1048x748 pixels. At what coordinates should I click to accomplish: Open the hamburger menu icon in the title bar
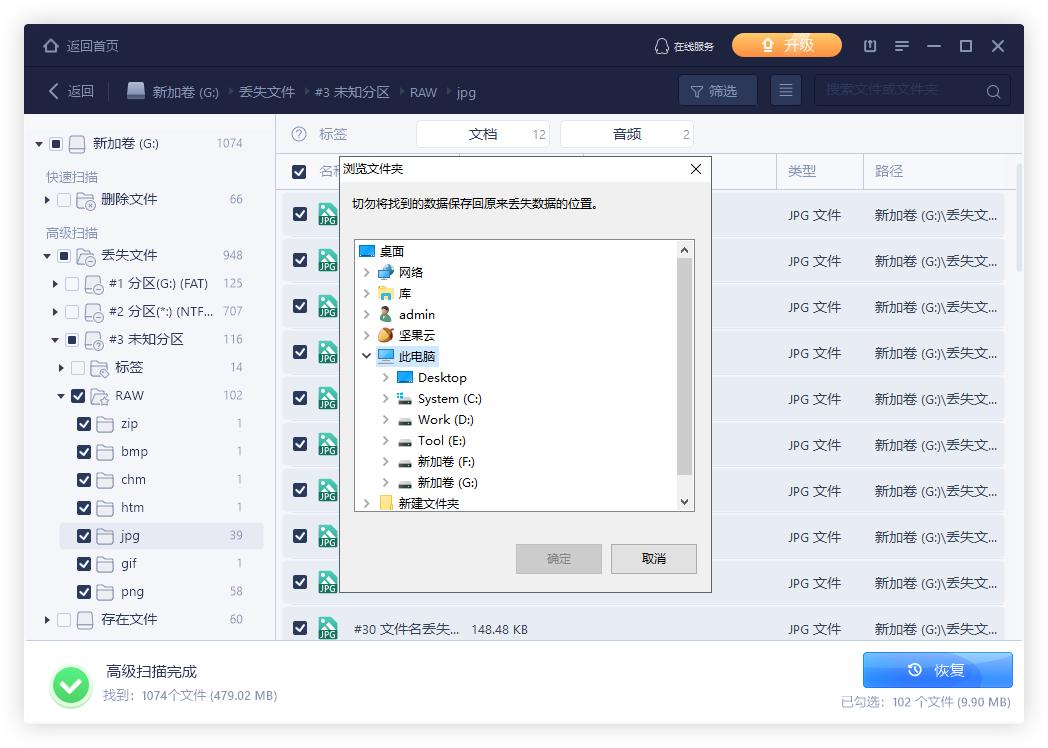901,45
